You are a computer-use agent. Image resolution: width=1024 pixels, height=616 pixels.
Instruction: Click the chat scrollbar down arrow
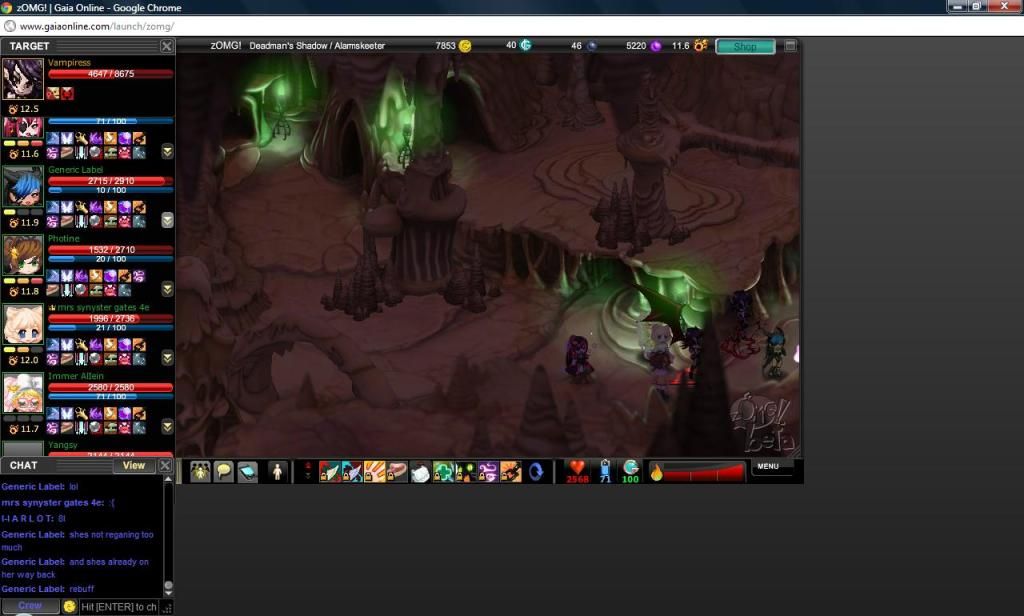point(168,593)
